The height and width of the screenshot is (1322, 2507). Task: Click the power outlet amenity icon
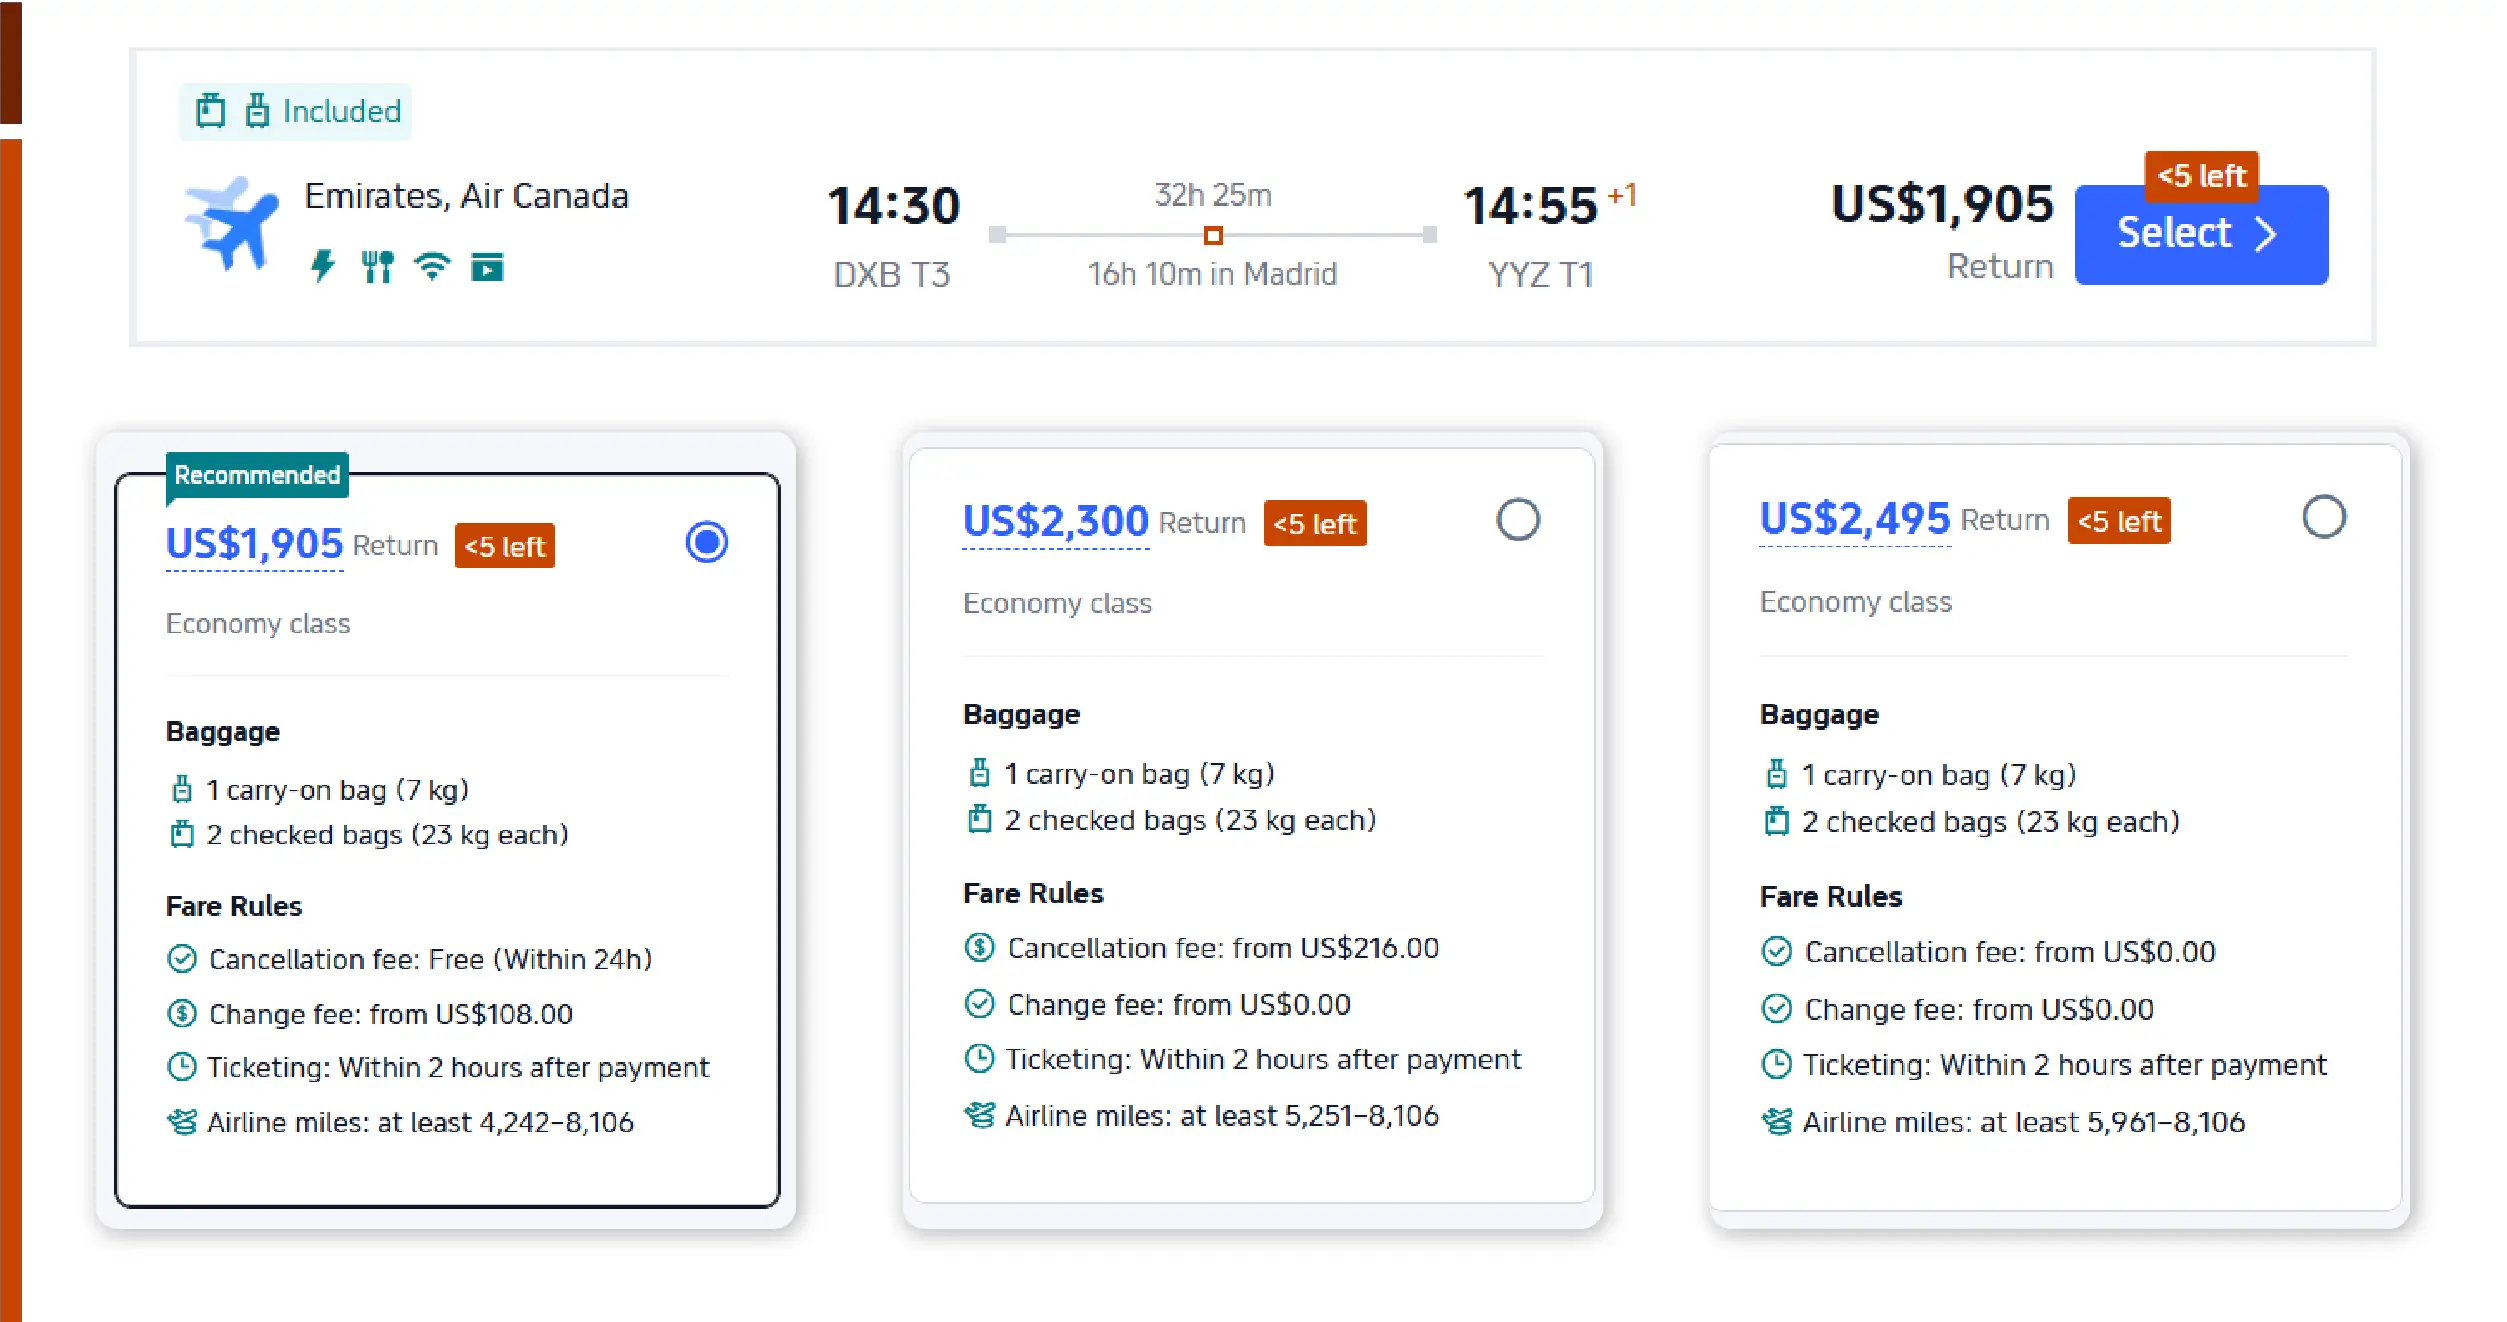click(322, 266)
